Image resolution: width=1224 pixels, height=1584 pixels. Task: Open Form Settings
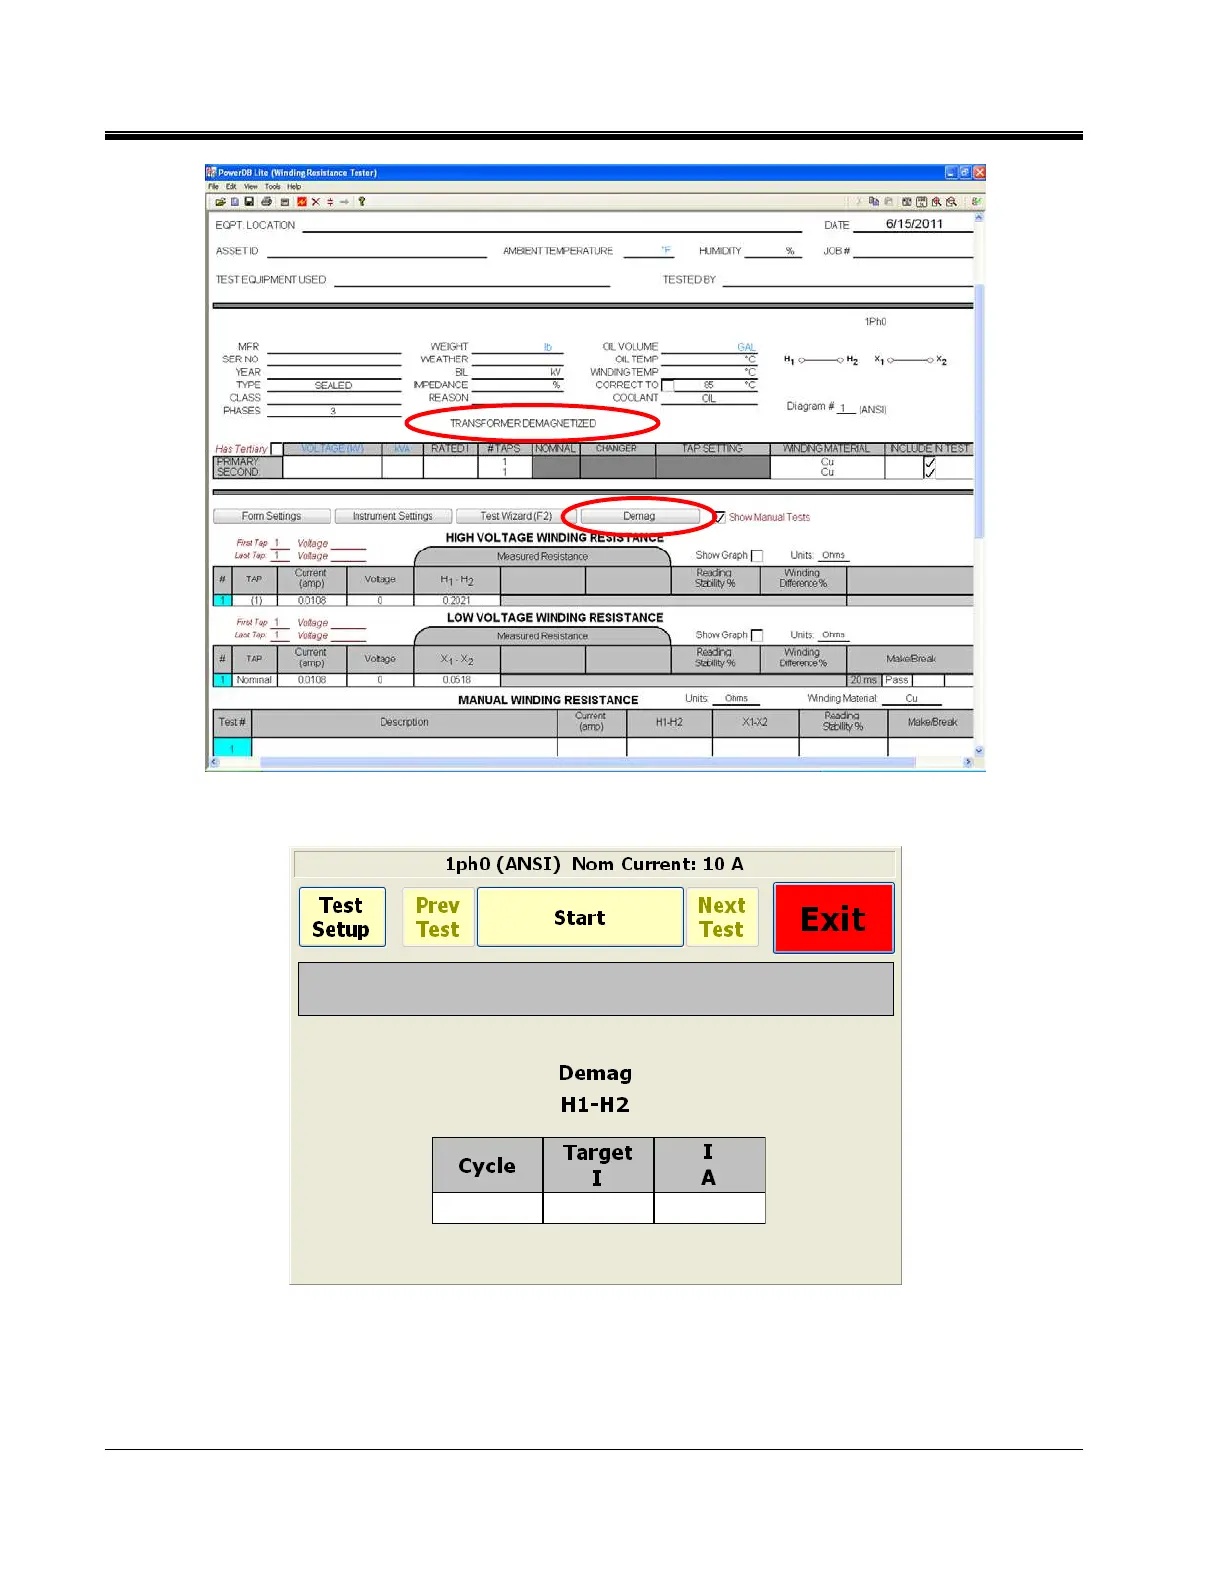point(271,517)
